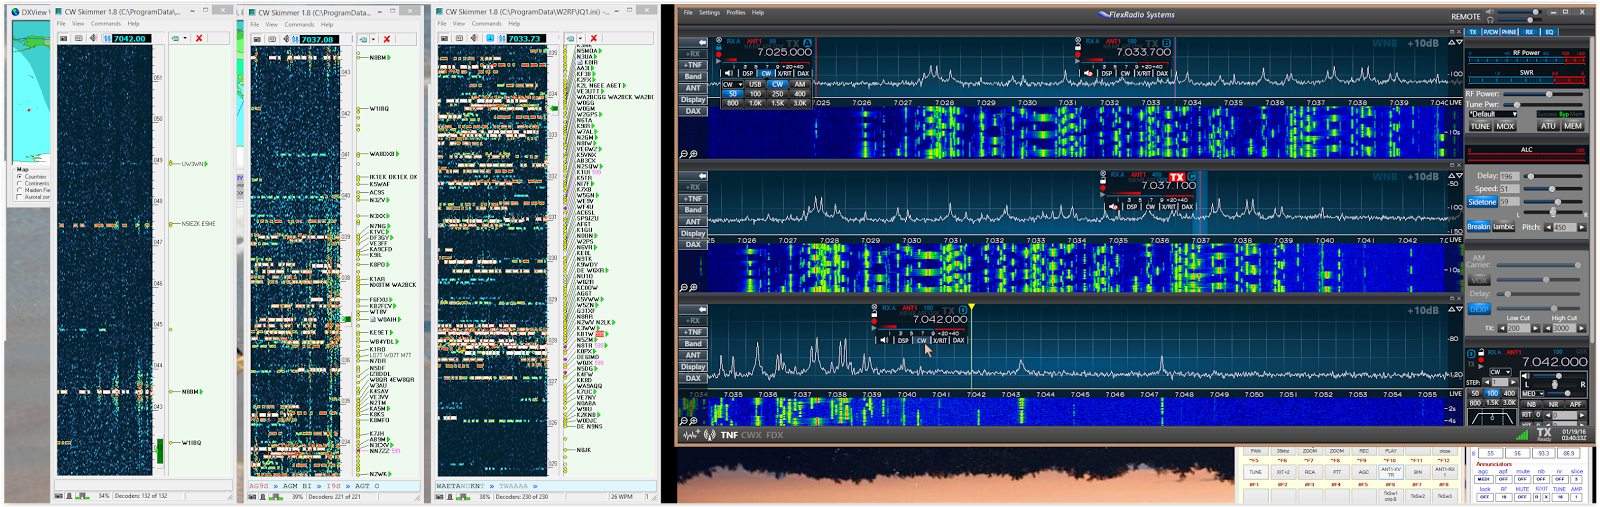This screenshot has width=1600, height=507.
Task: Click the 7042.00 frequency field in the first Skimmer
Action: click(131, 38)
